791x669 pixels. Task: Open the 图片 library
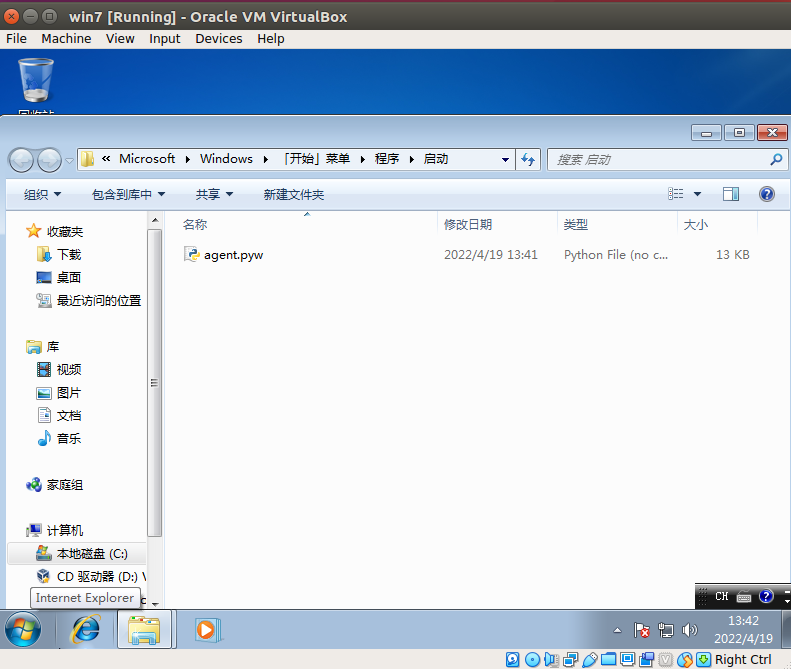pyautogui.click(x=69, y=393)
